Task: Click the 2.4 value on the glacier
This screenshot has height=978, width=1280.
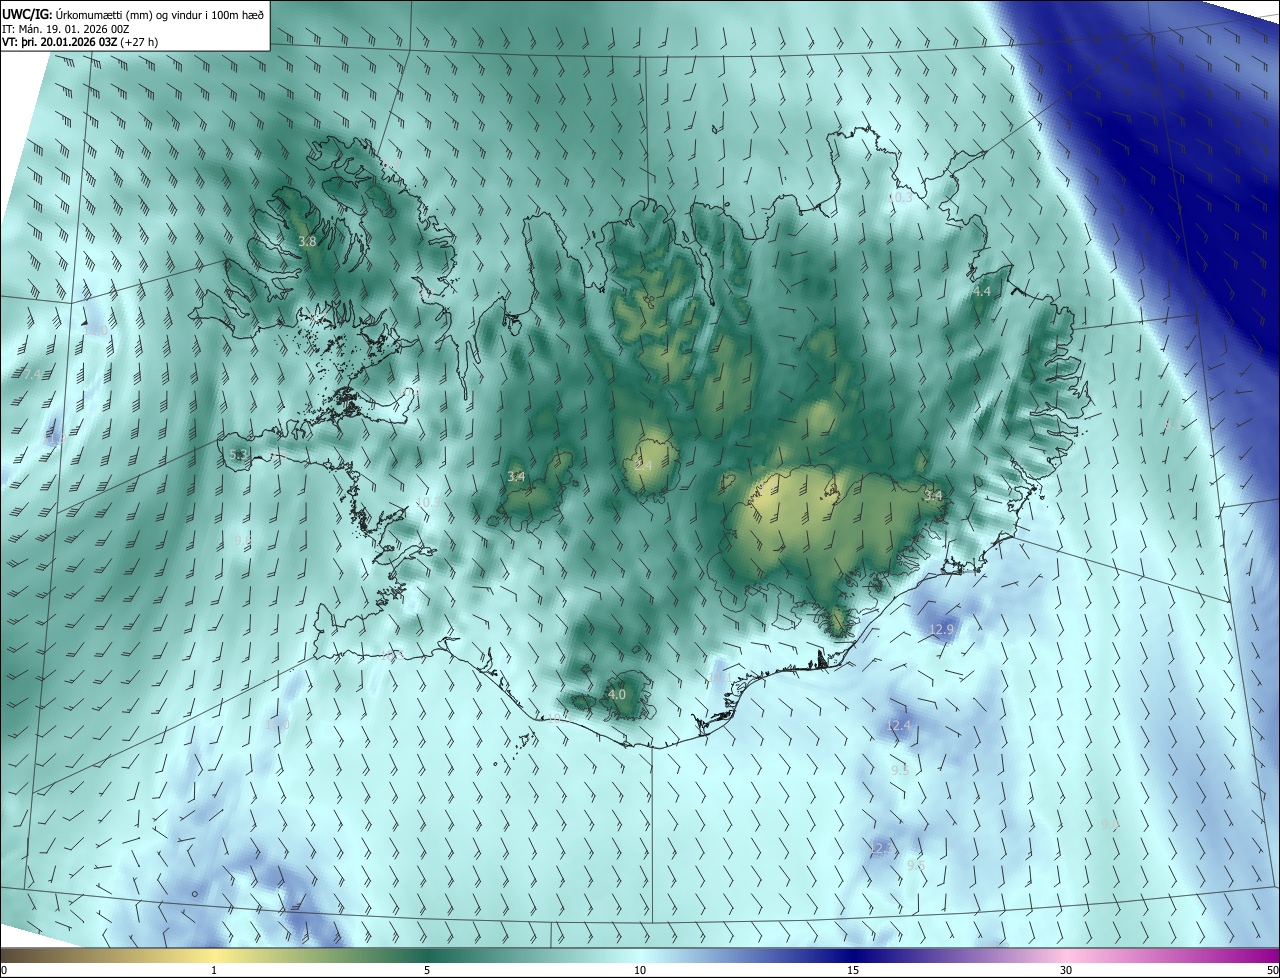Action: (x=643, y=466)
